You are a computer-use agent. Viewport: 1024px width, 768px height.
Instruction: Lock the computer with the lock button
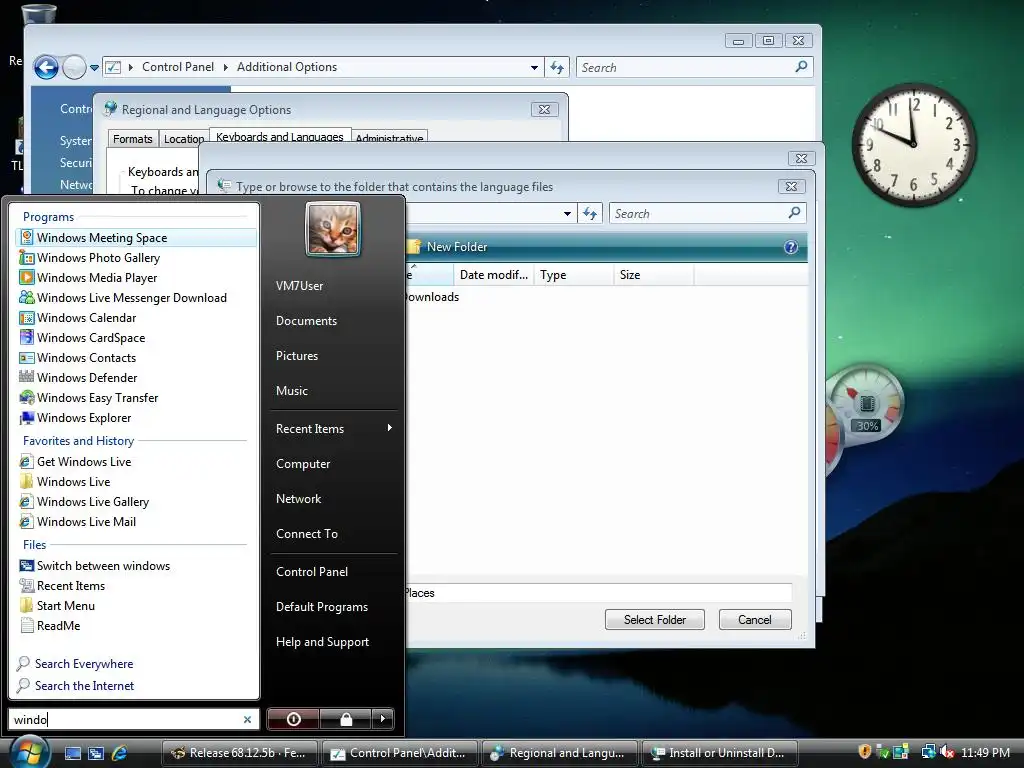tap(346, 719)
